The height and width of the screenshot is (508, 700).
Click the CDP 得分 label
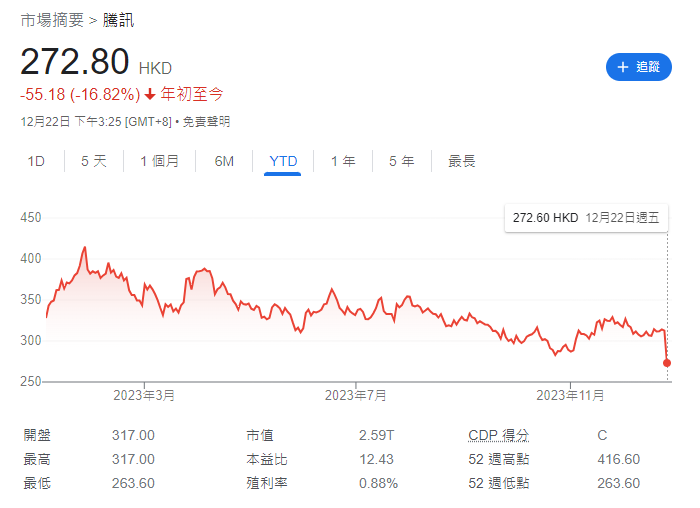point(498,435)
